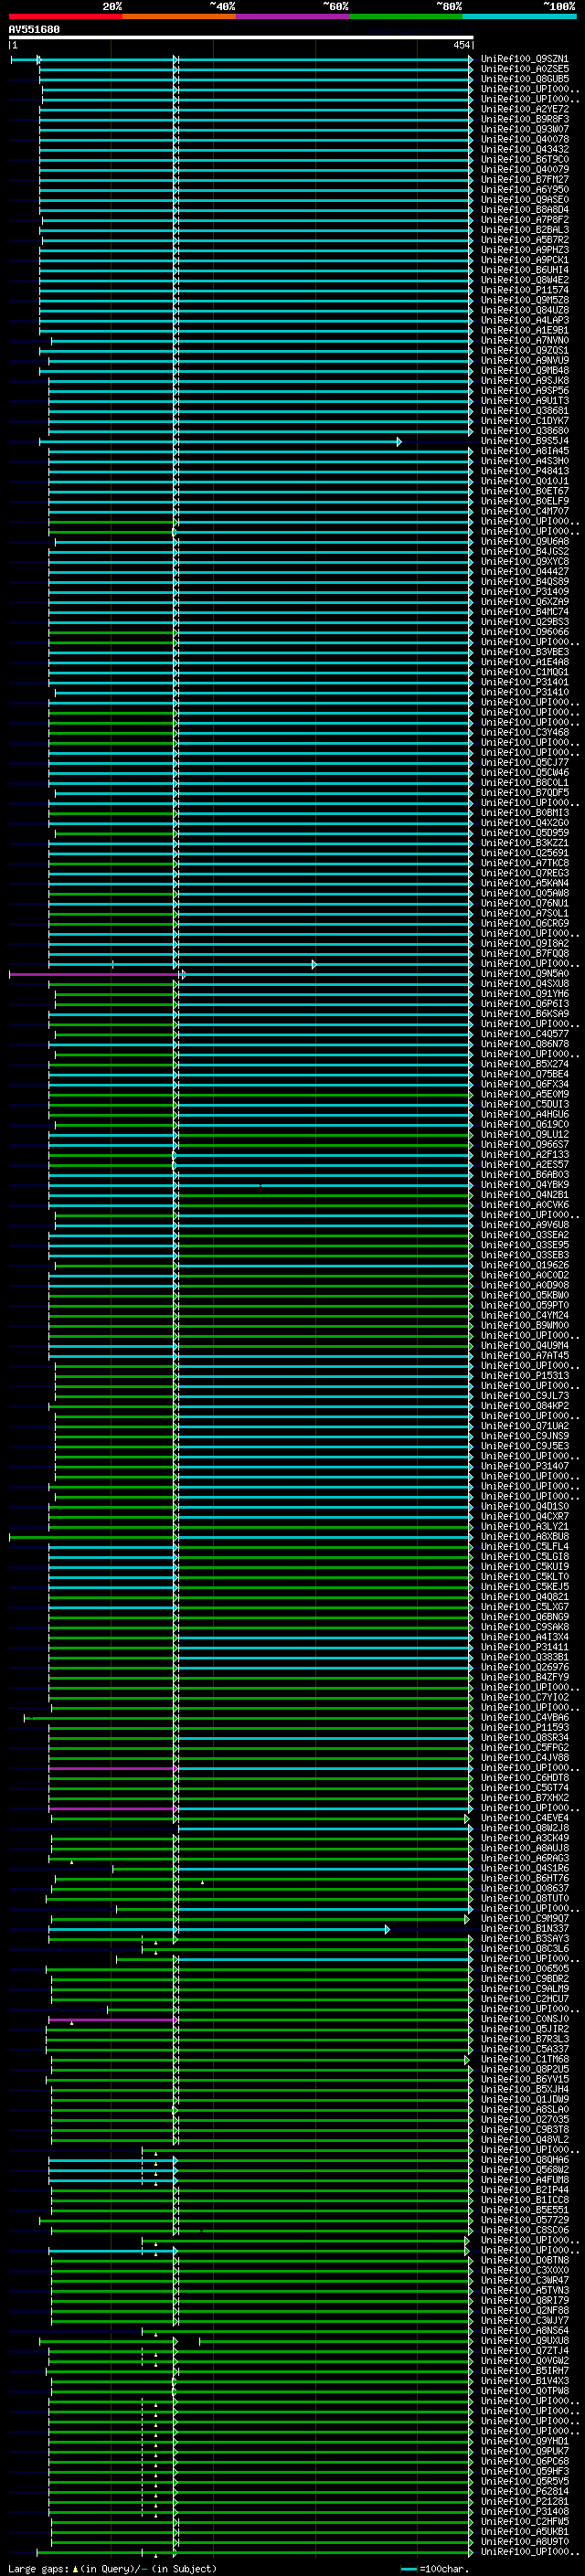Click the orange ~40% identity legend segment

(179, 16)
